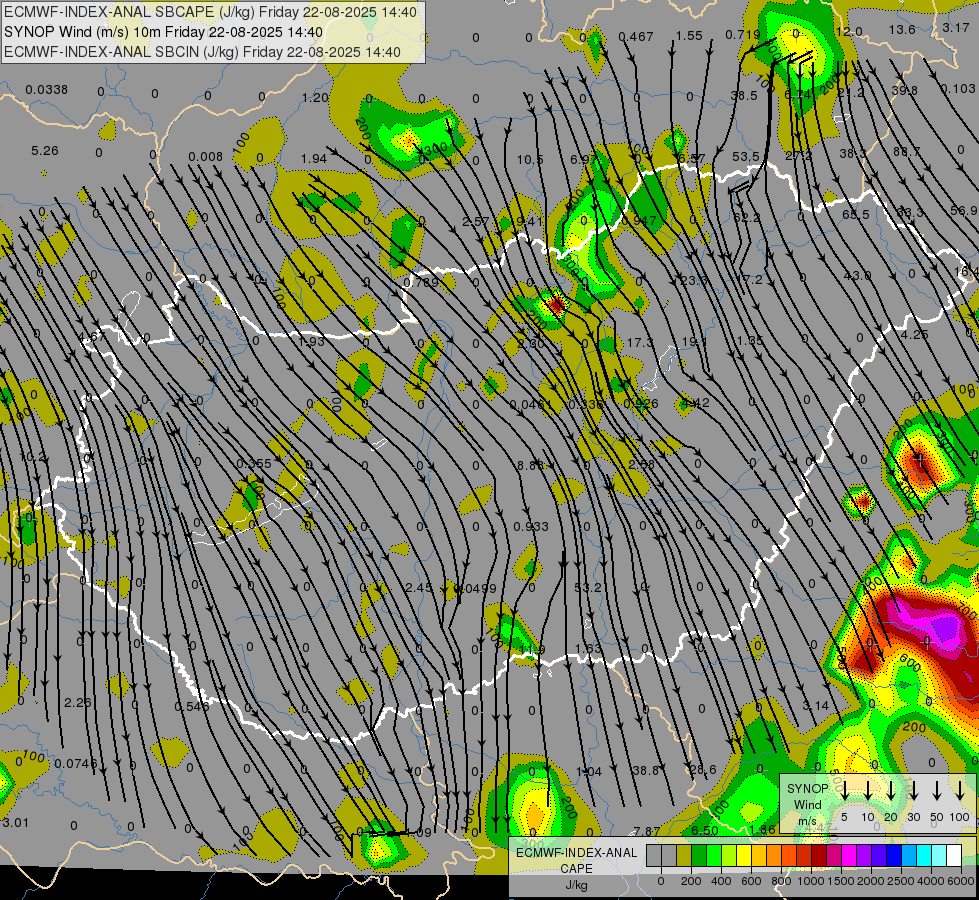Screen dimensions: 979x900
Task: Click the map value 8.88
Action: pyautogui.click(x=530, y=465)
